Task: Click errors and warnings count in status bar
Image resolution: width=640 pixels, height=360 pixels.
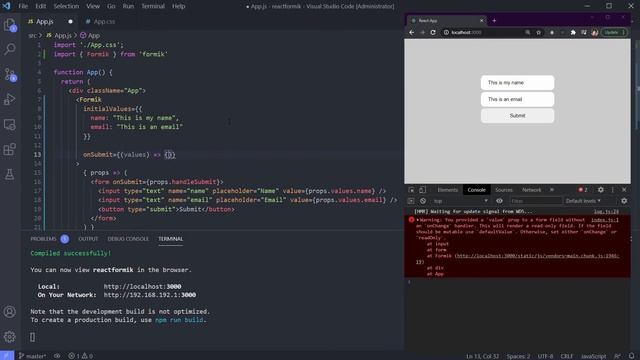Action: pos(80,356)
